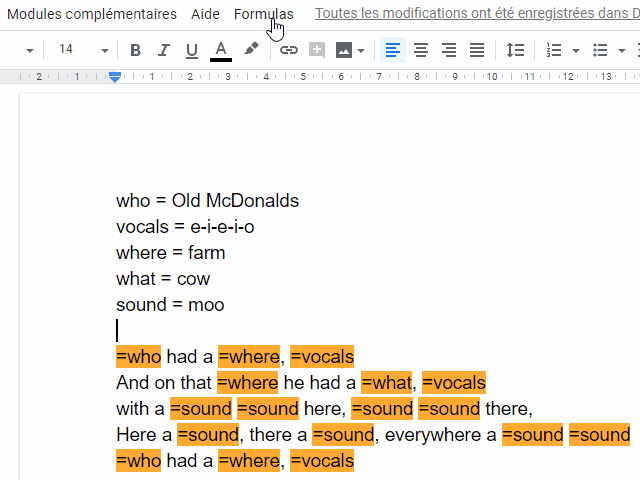Toggle underline formatting
The height and width of the screenshot is (480, 640).
tap(191, 50)
